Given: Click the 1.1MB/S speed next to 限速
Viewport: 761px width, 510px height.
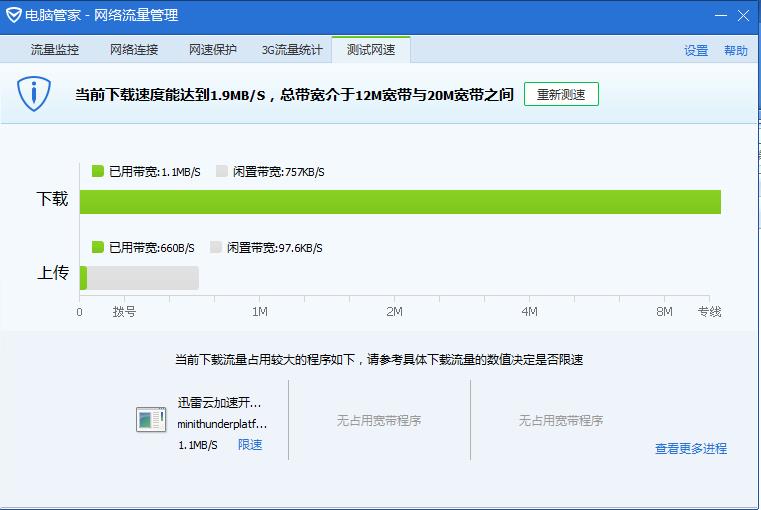Looking at the screenshot, I should pyautogui.click(x=198, y=445).
